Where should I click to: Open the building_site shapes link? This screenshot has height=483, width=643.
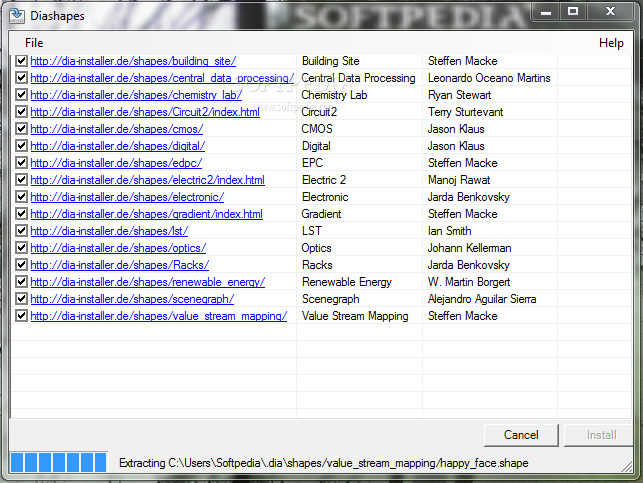133,61
